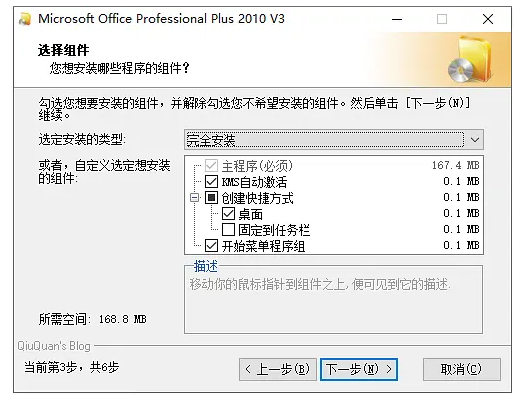Open the install type dropdown arrow
The width and height of the screenshot is (529, 399).
coord(474,140)
